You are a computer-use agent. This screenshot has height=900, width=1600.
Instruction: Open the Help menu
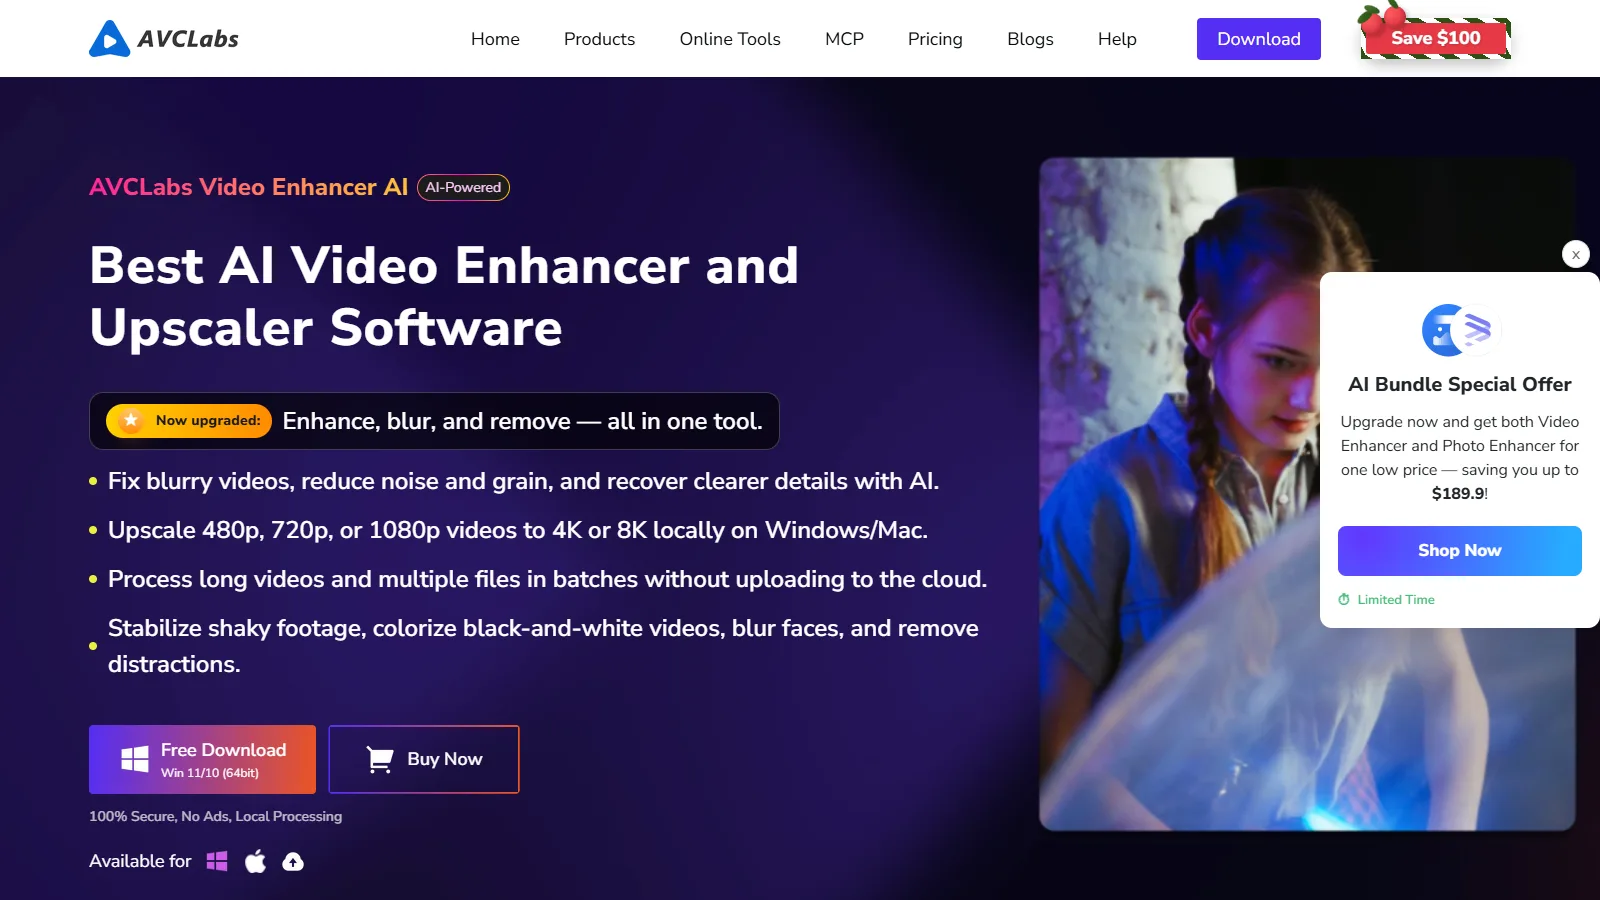click(1117, 39)
